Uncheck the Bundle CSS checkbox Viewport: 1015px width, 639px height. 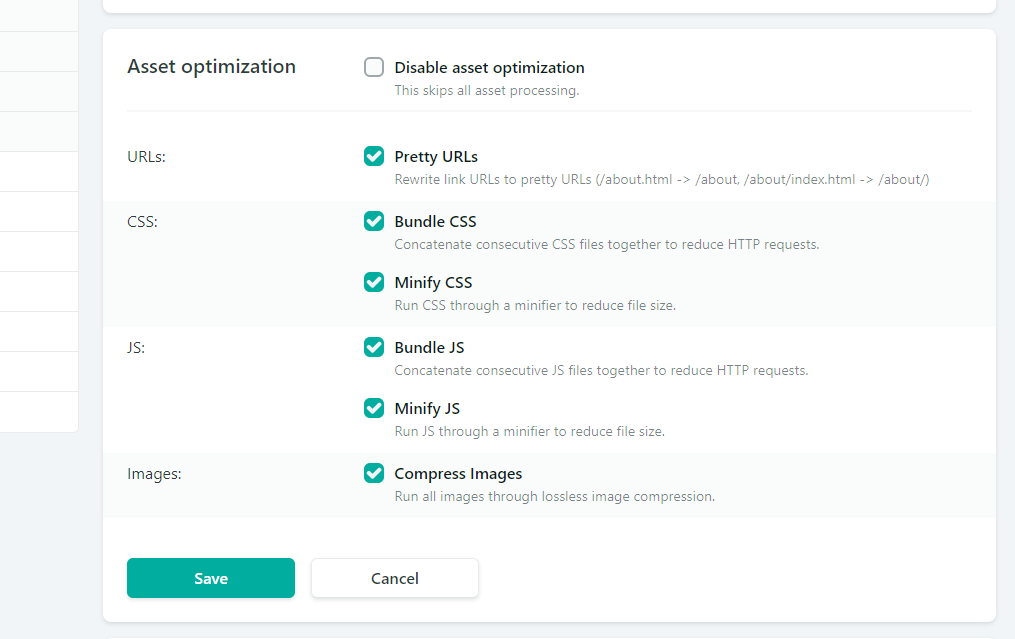click(x=374, y=221)
